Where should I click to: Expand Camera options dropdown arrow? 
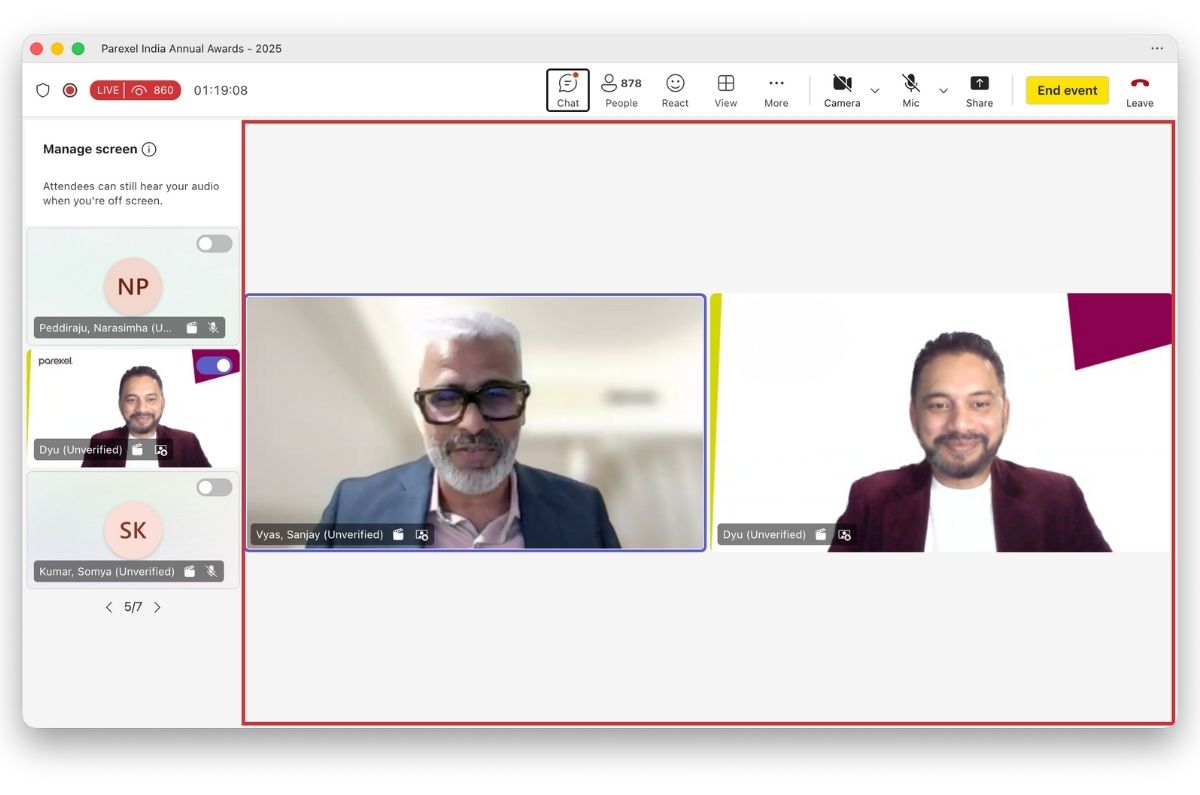click(875, 91)
